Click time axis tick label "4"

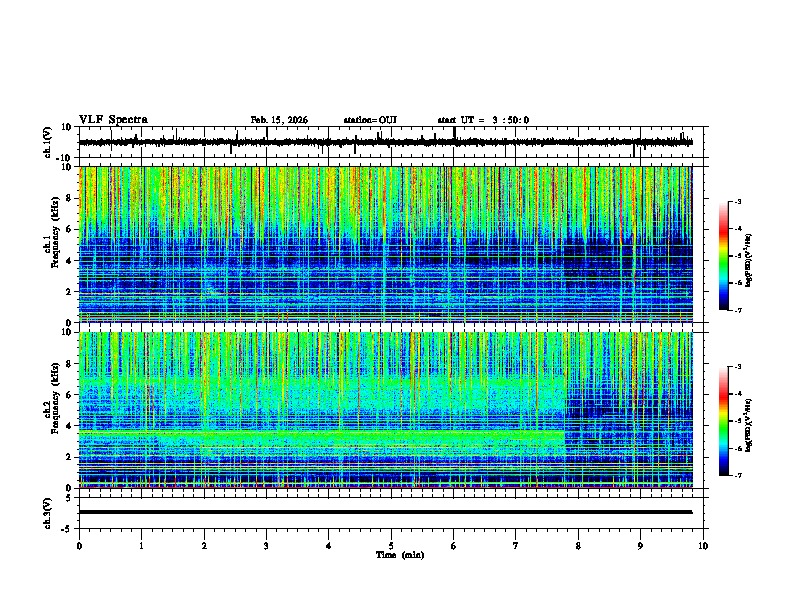[x=328, y=545]
